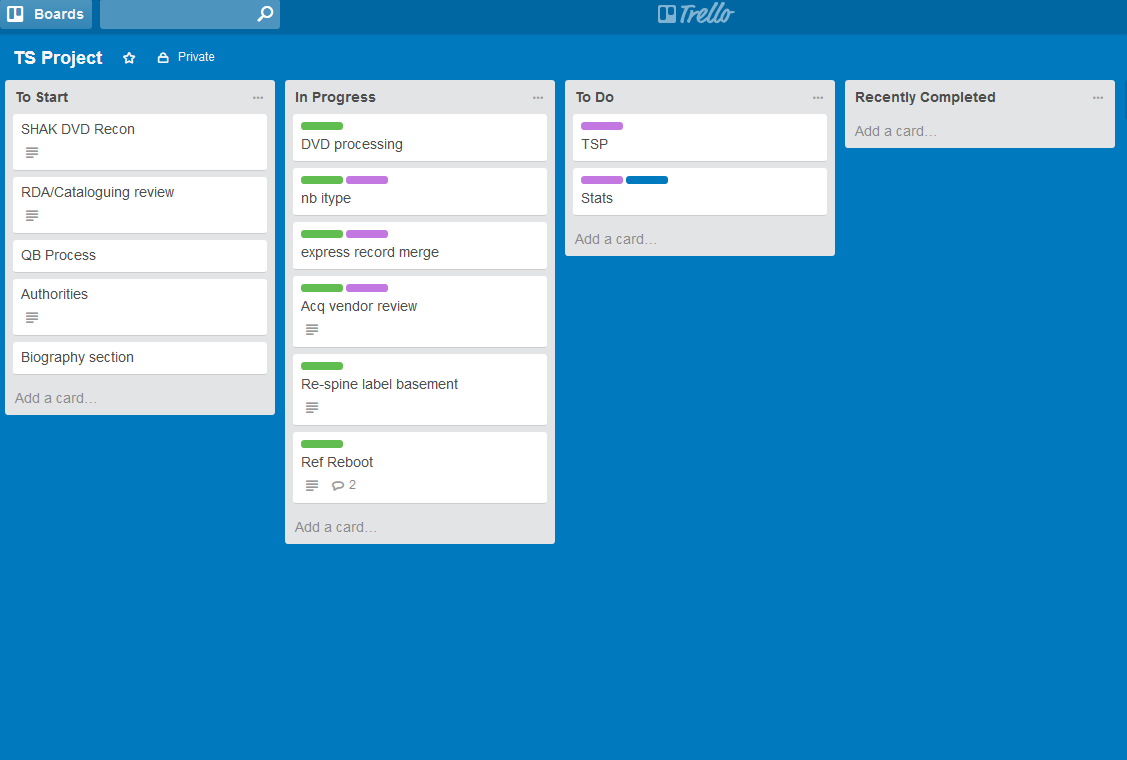Screen dimensions: 1127x760
Task: Open the Boards menu button
Action: 46,14
